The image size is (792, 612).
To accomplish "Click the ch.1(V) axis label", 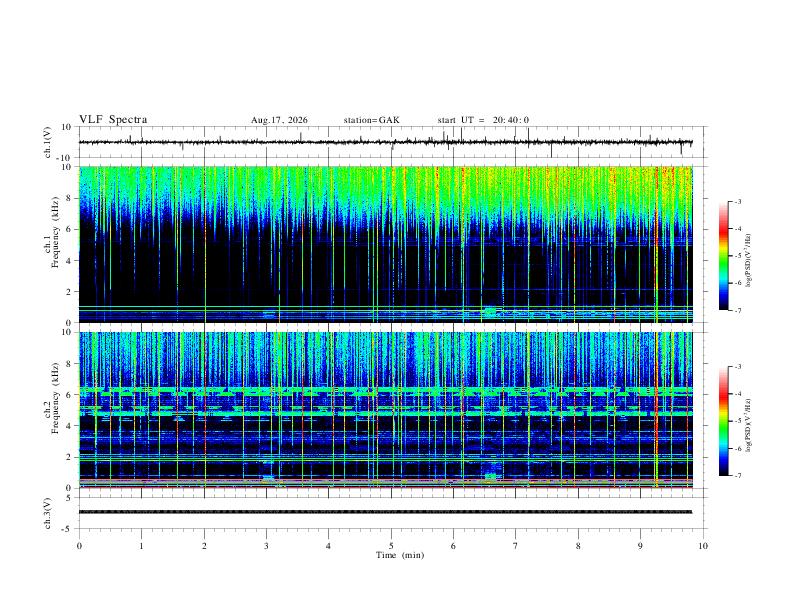I will point(48,142).
